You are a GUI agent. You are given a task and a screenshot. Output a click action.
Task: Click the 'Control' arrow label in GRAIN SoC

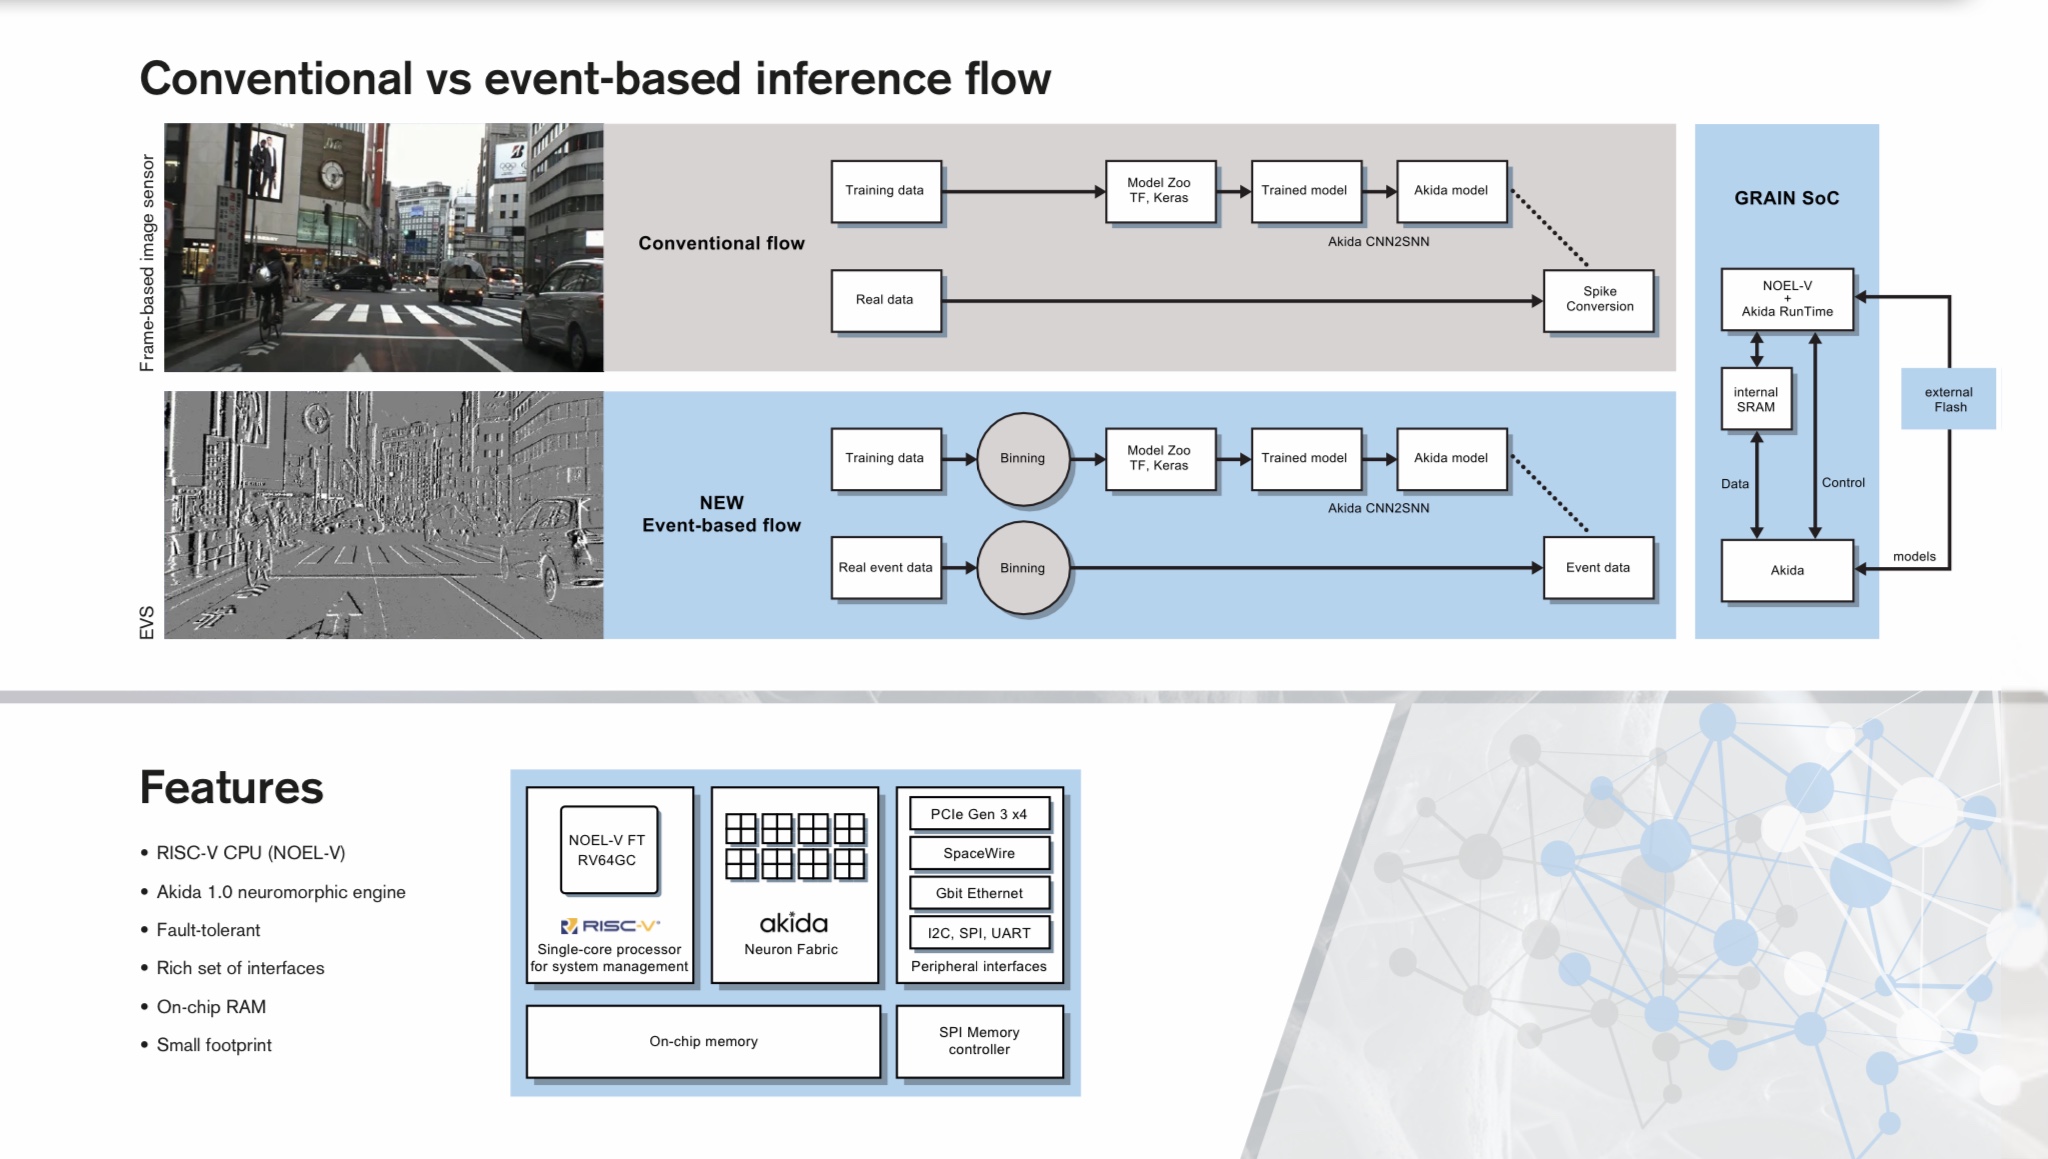point(1843,483)
